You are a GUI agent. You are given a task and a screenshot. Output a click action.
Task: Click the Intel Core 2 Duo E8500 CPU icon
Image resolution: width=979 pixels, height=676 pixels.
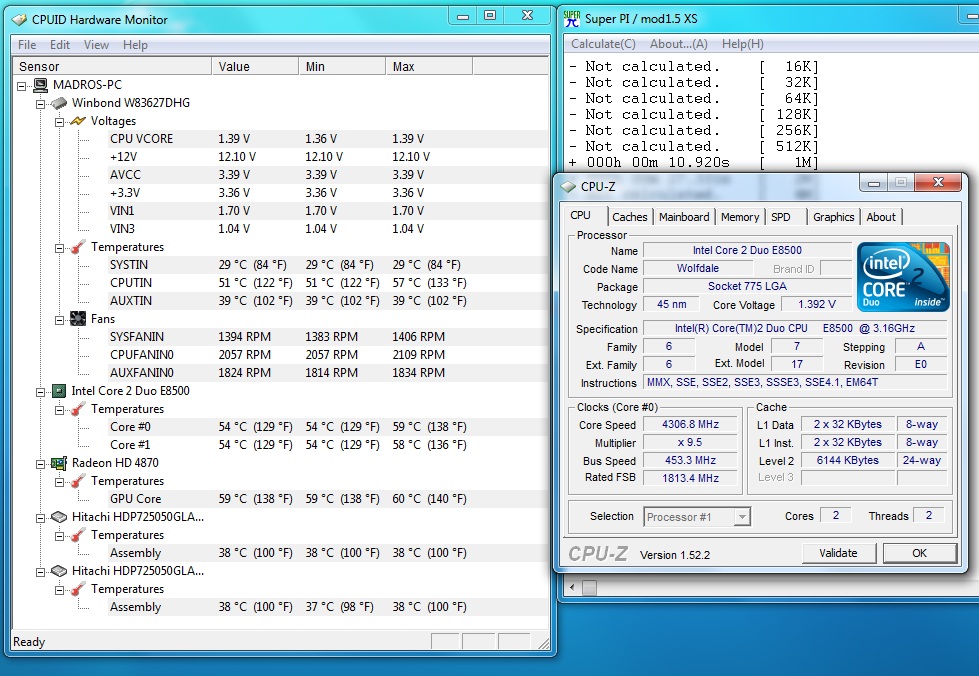59,391
